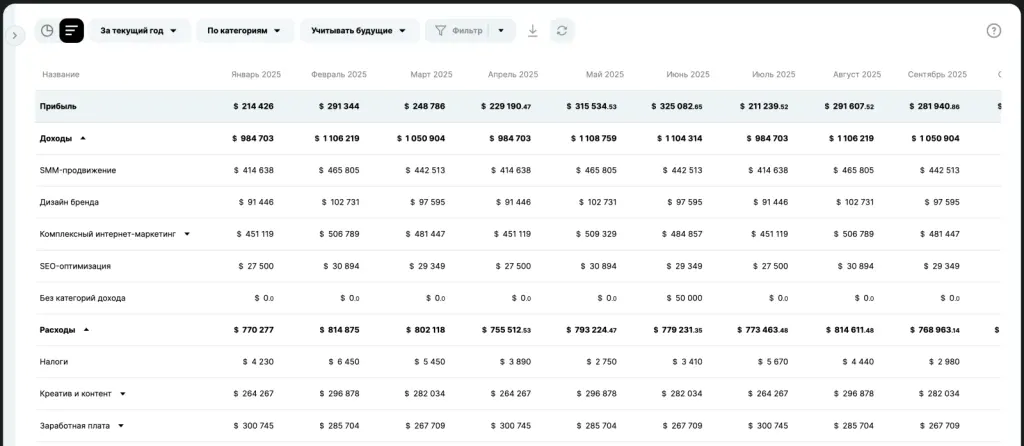
Task: Click the Прибыль value $ 291 344 for February
Action: pyautogui.click(x=339, y=106)
